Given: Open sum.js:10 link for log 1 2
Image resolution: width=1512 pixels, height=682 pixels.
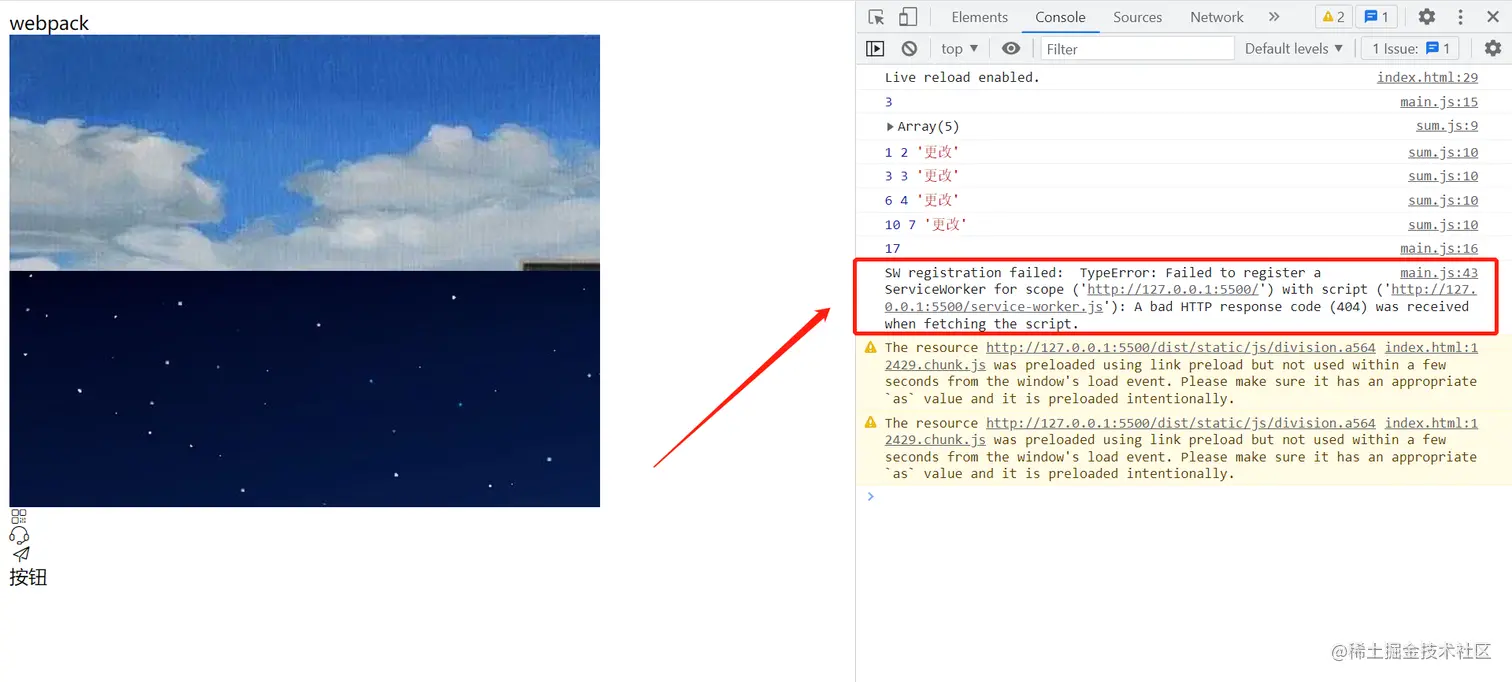Looking at the screenshot, I should (1443, 152).
